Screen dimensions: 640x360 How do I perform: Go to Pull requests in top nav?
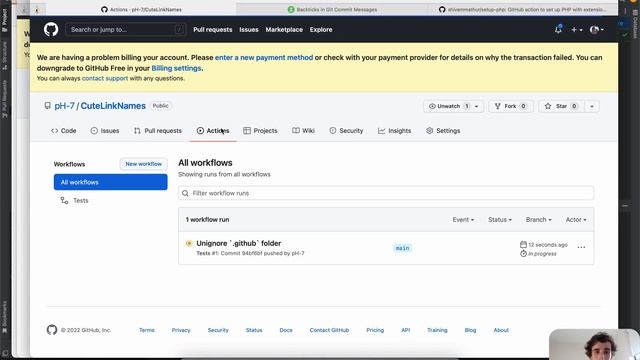(213, 29)
